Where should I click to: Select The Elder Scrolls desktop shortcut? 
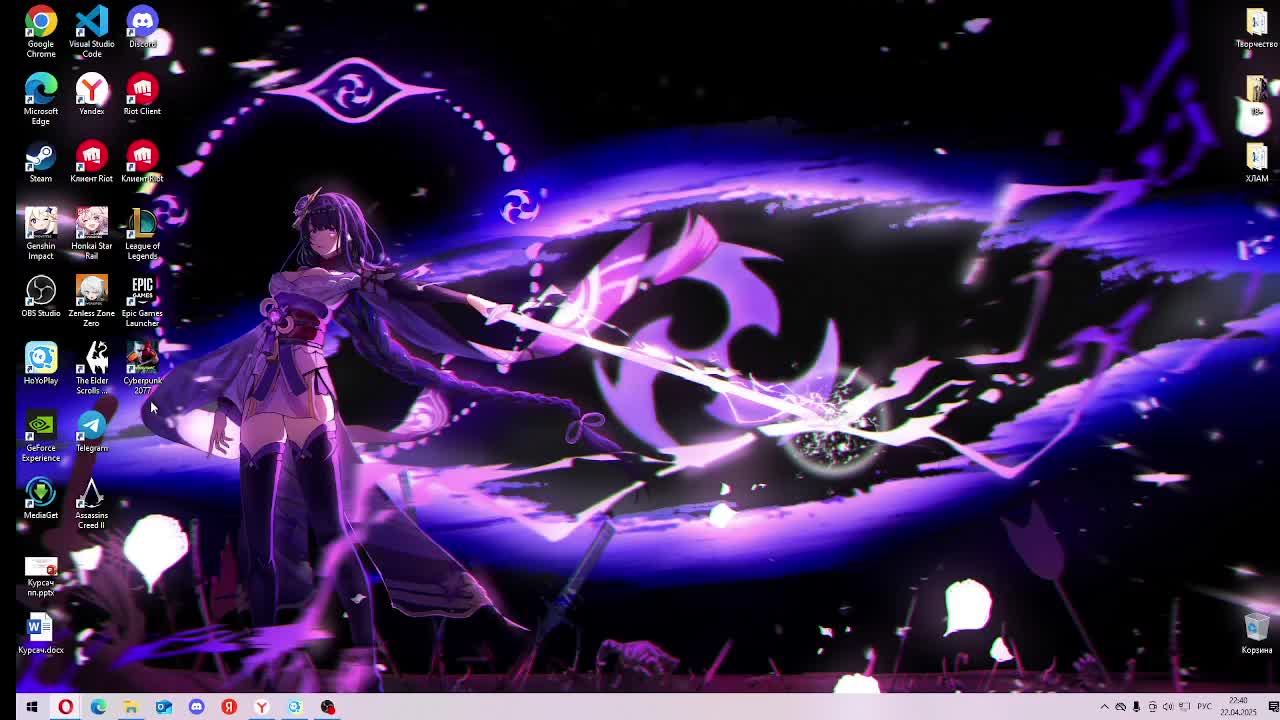pos(91,367)
